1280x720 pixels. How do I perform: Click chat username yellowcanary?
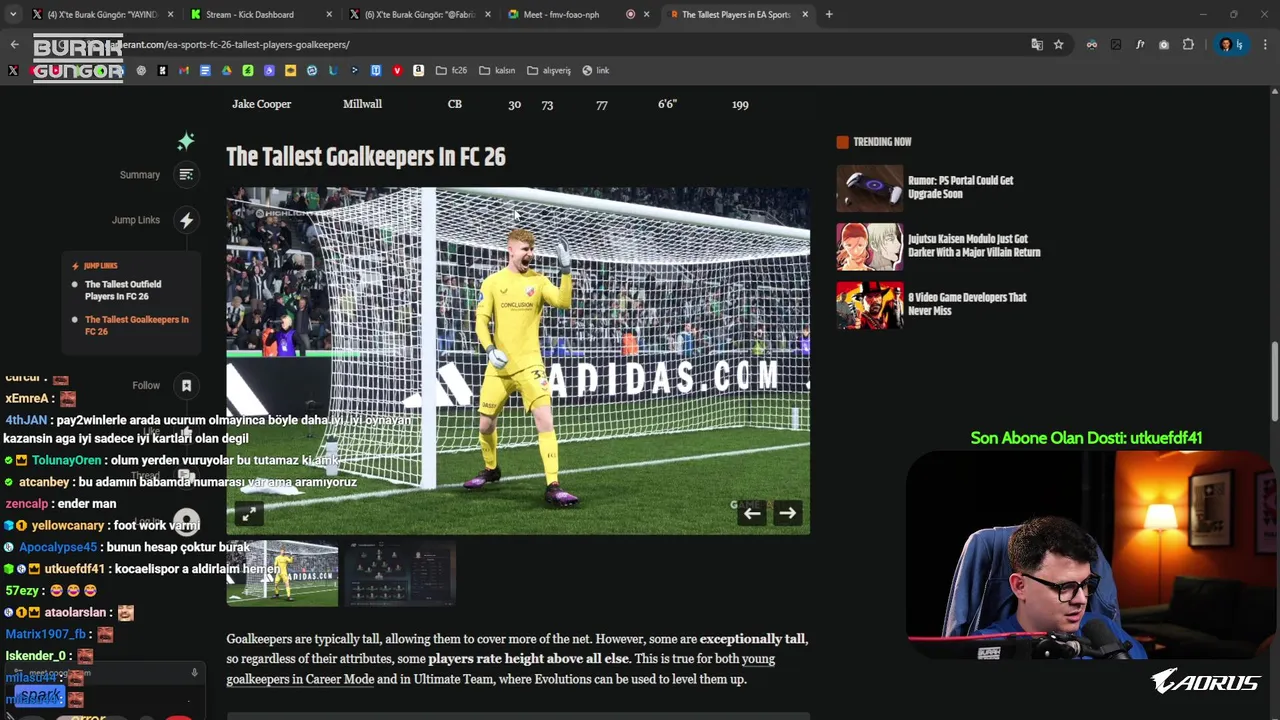click(68, 525)
